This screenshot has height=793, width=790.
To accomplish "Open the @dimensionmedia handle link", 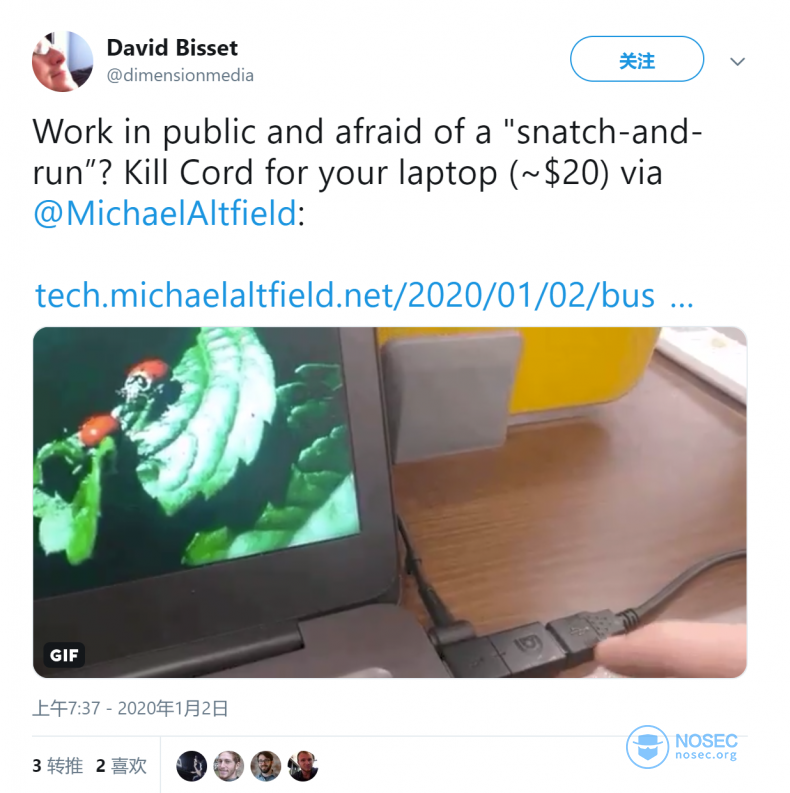I will [180, 75].
